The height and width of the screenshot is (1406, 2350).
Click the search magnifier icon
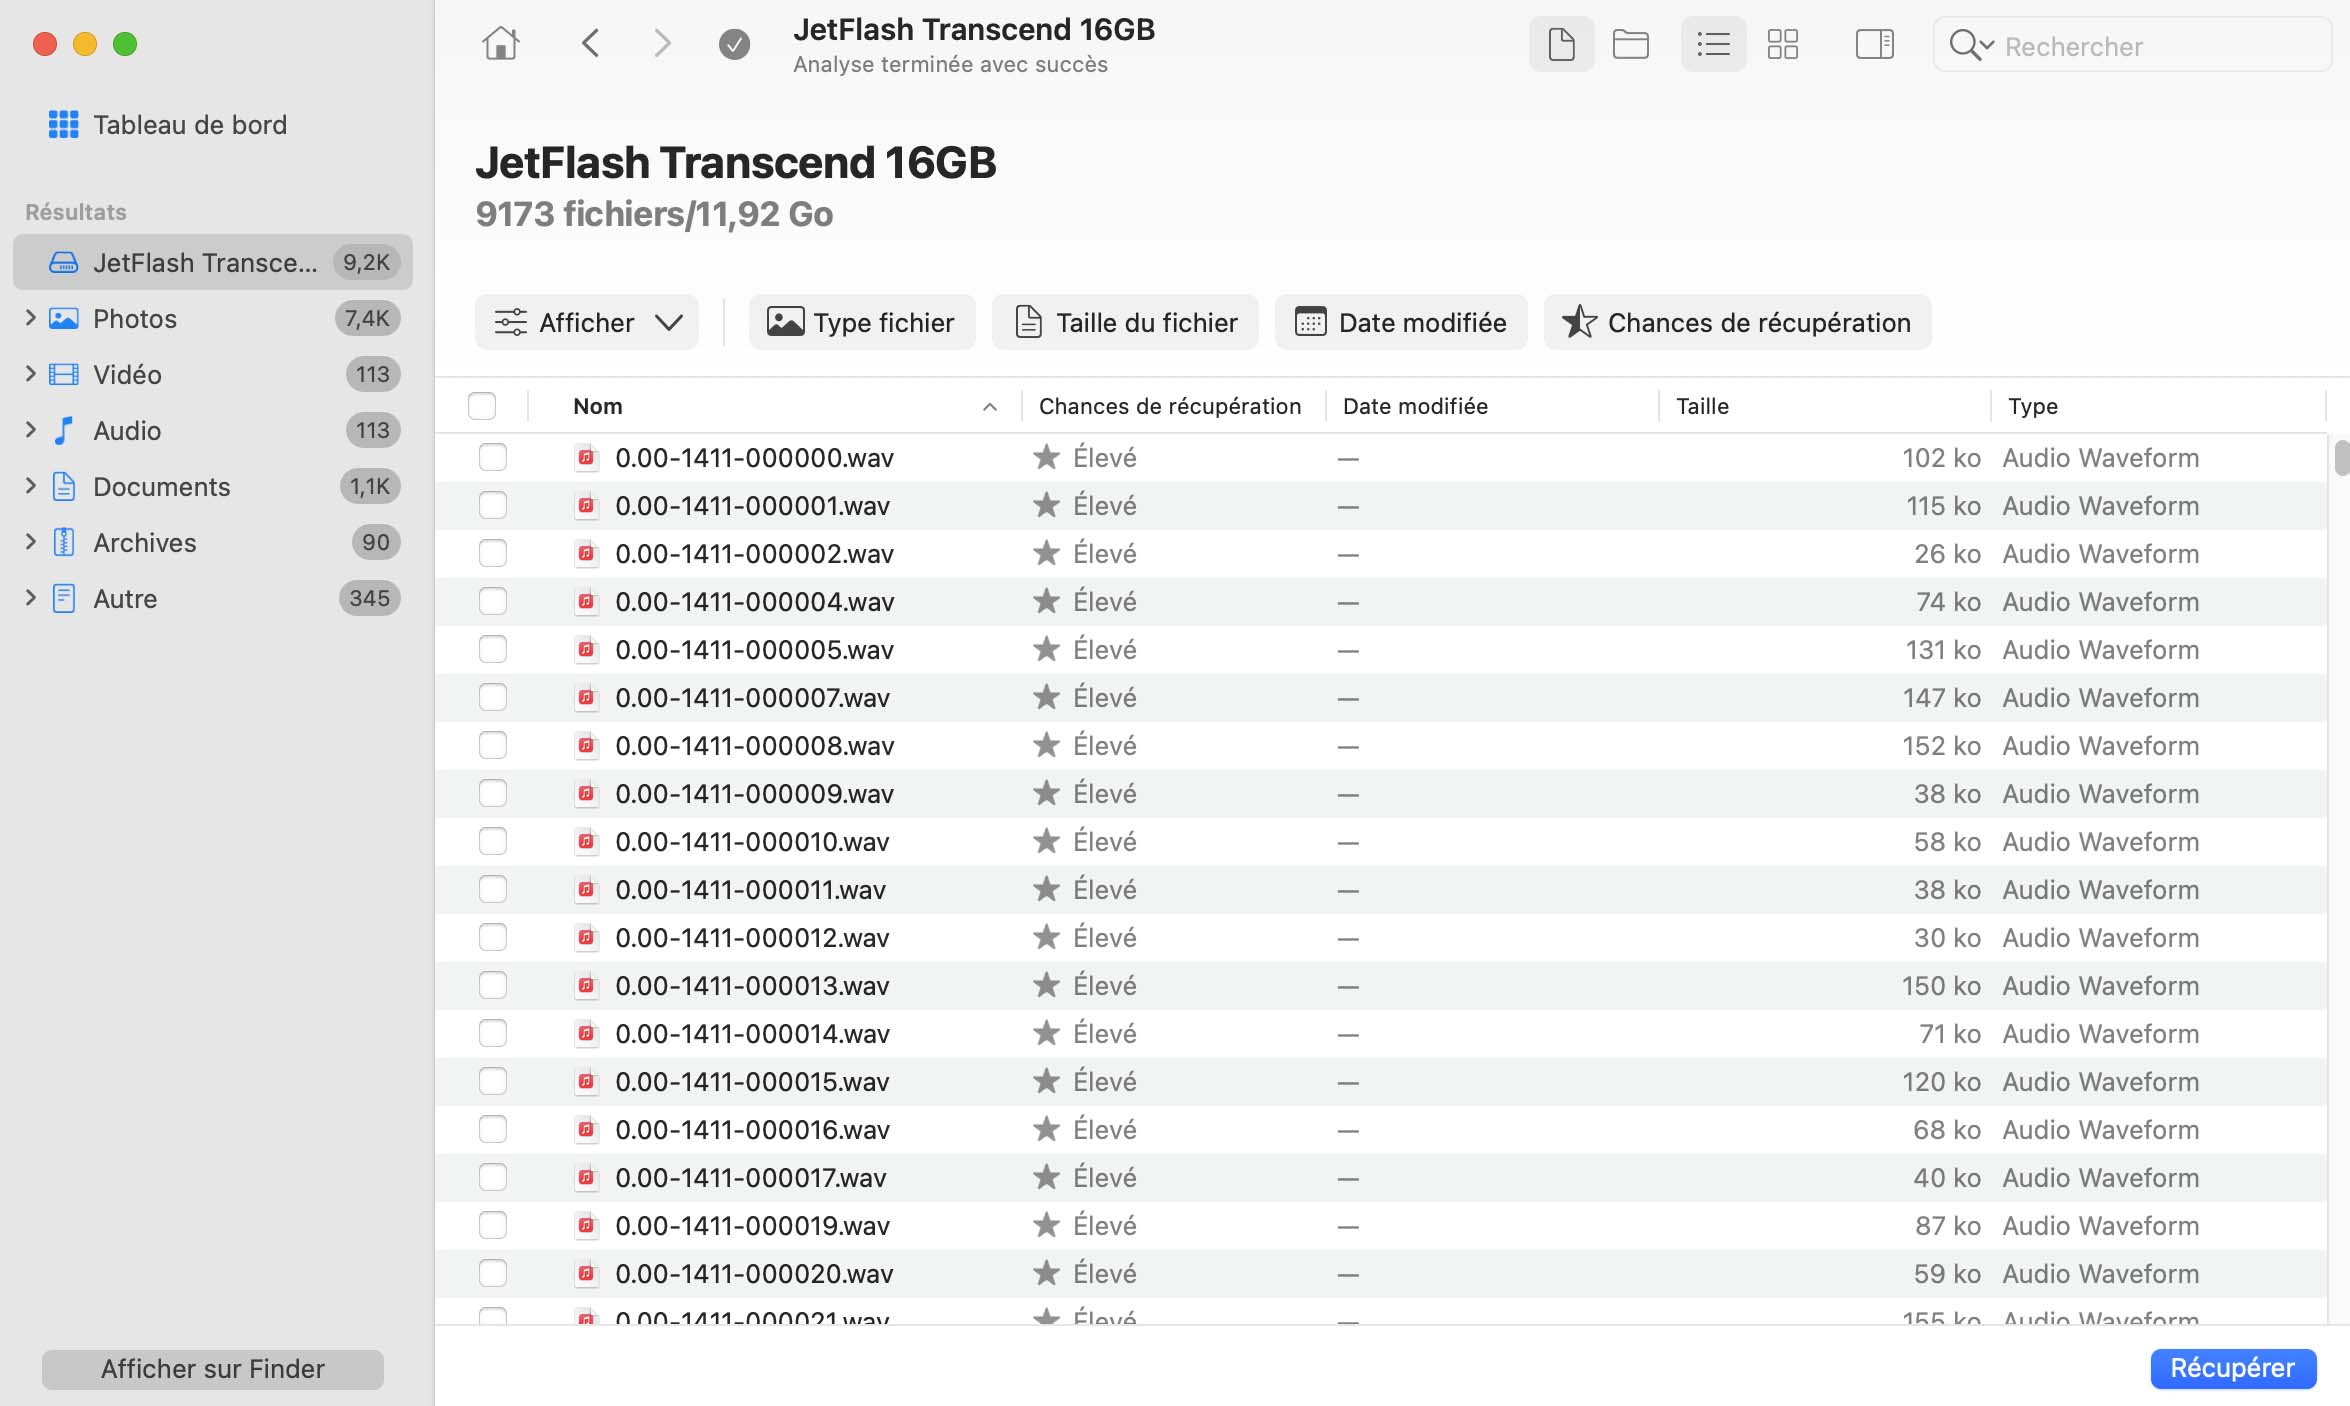(x=1964, y=45)
